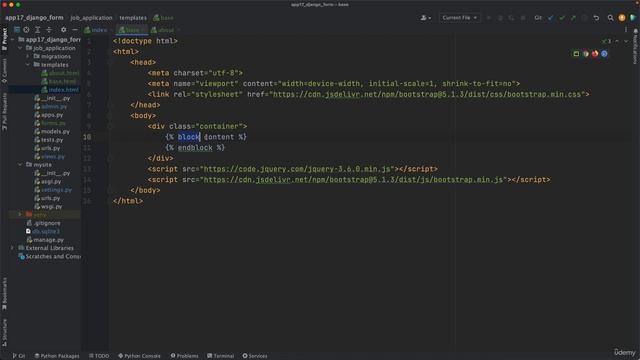Collapse the mysite folder
The width and height of the screenshot is (640, 360).
click(x=20, y=164)
